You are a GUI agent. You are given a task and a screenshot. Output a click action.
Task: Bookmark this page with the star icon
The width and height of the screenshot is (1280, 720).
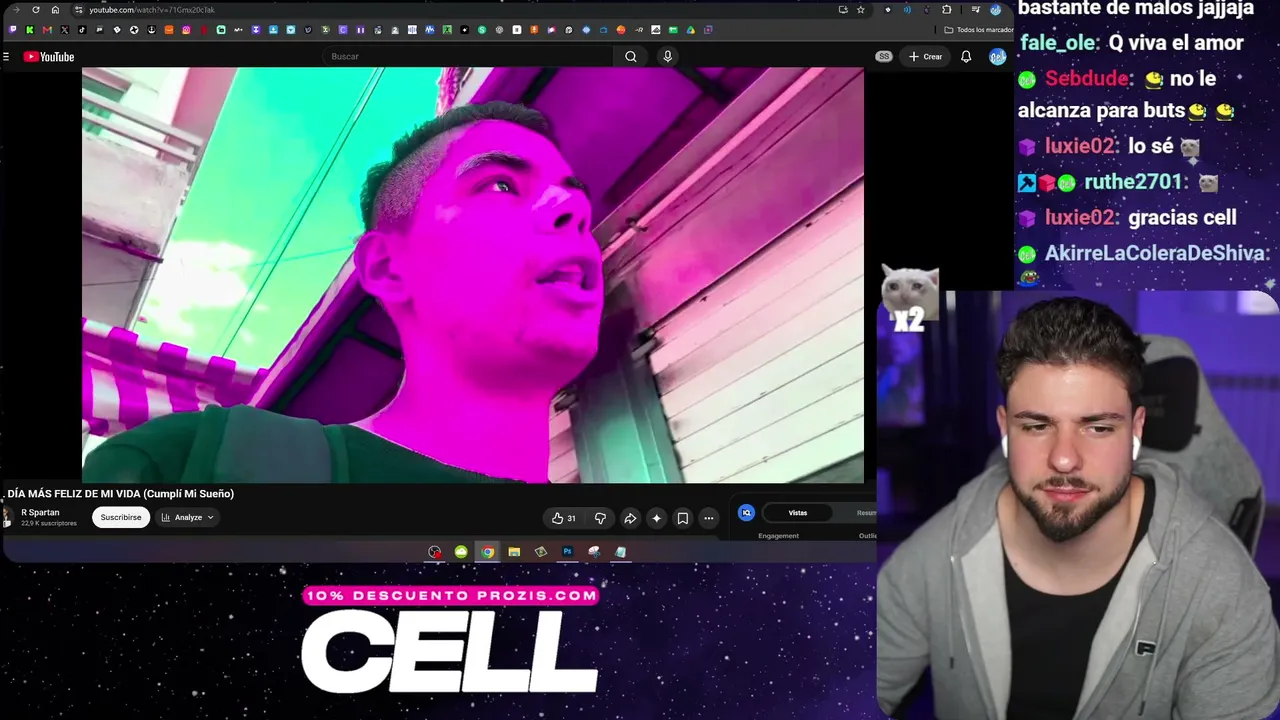click(860, 10)
